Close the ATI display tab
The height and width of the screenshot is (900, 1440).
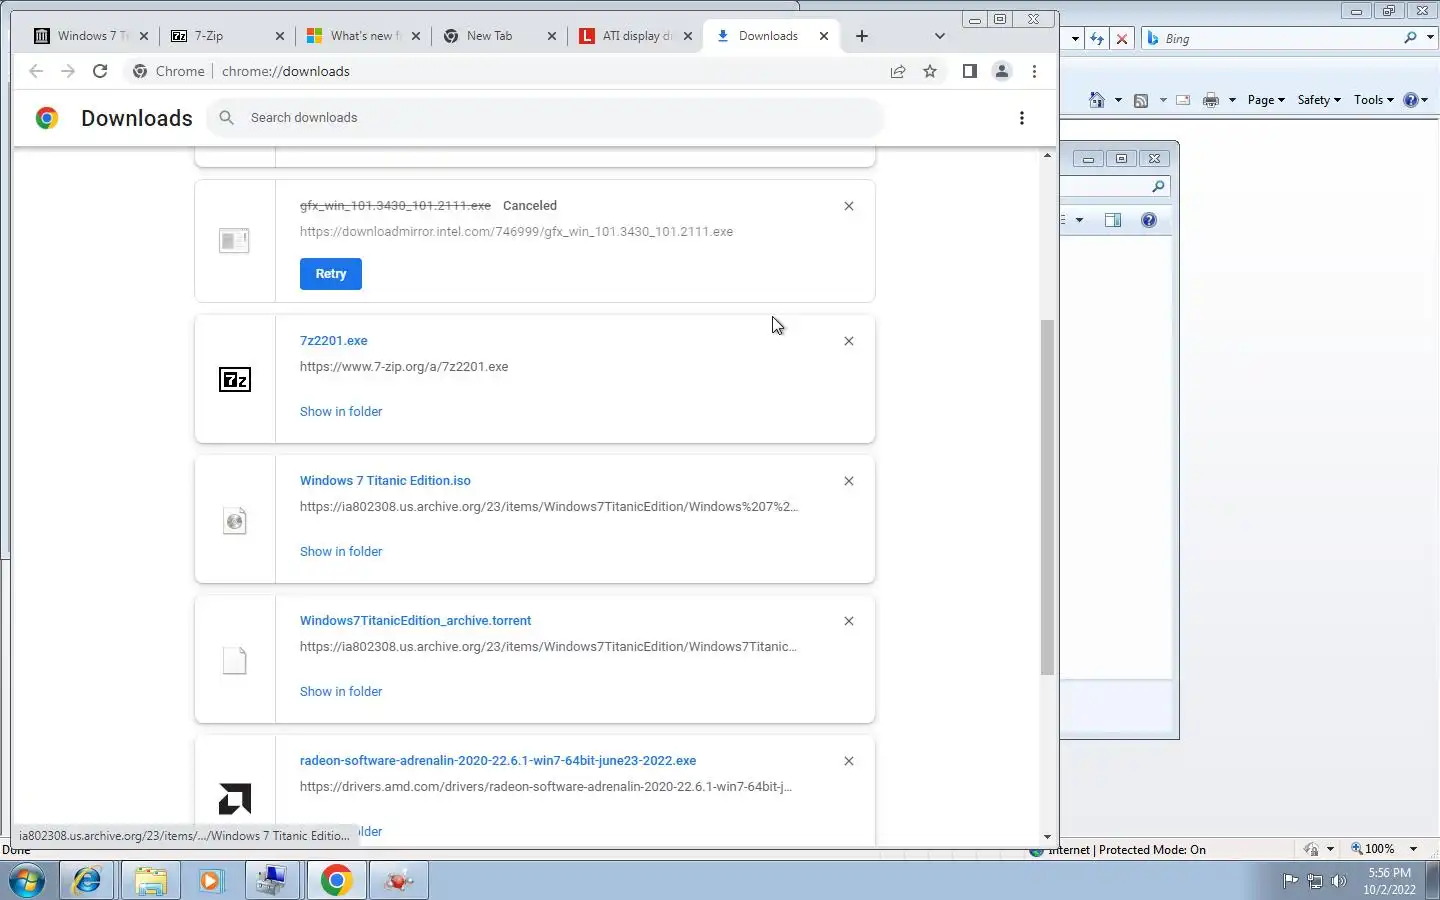tap(688, 36)
